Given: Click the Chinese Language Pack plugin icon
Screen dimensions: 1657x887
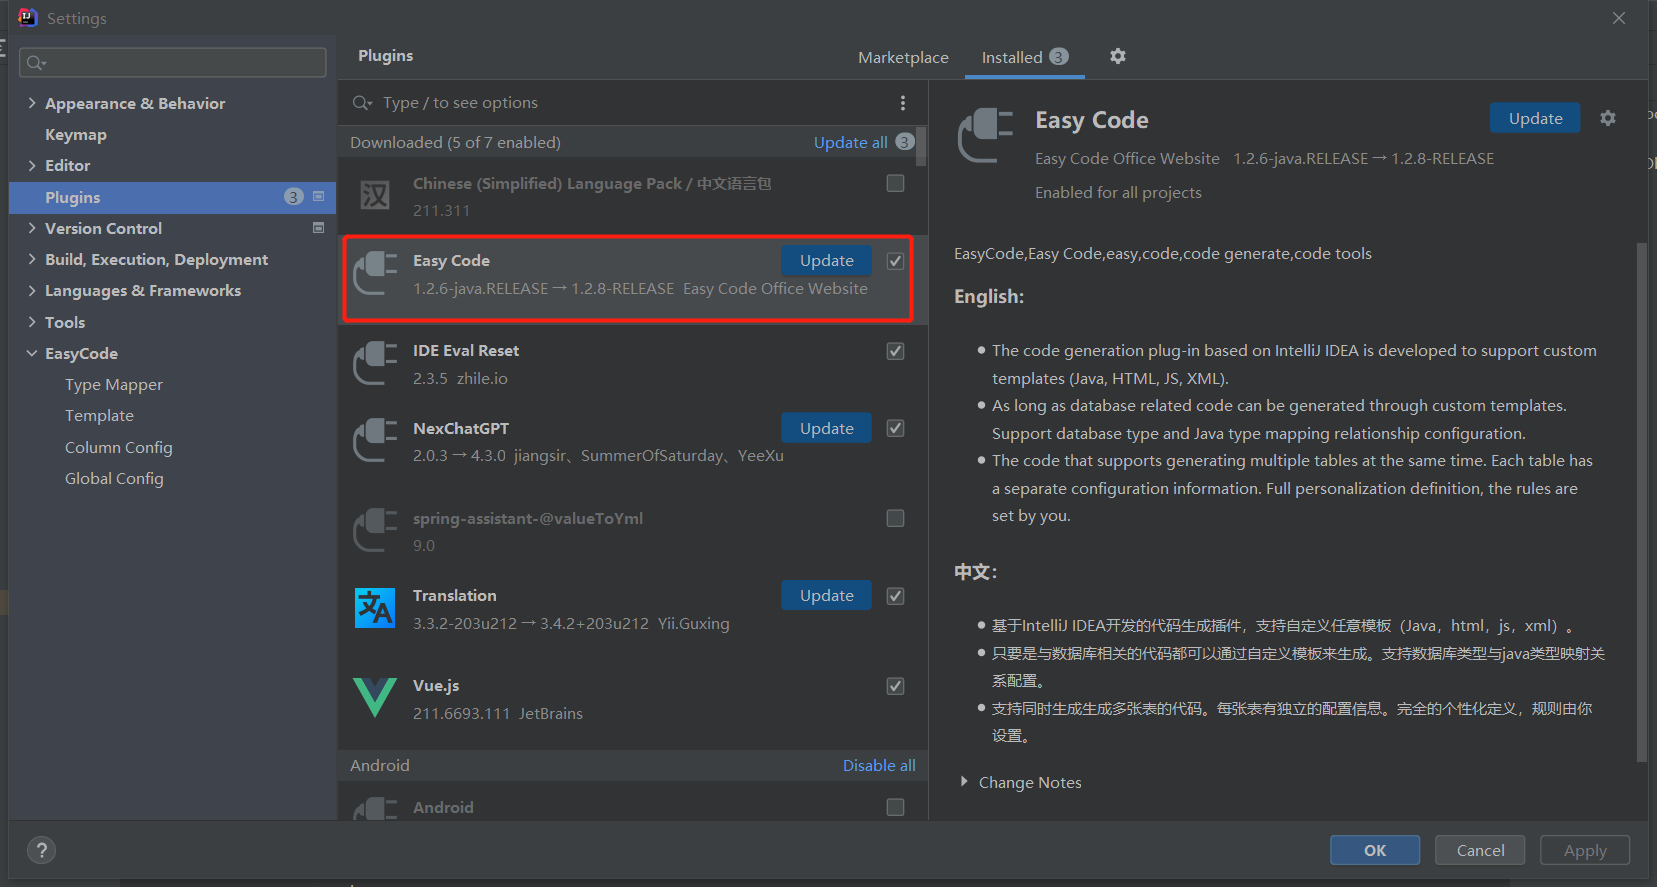Looking at the screenshot, I should pos(375,195).
